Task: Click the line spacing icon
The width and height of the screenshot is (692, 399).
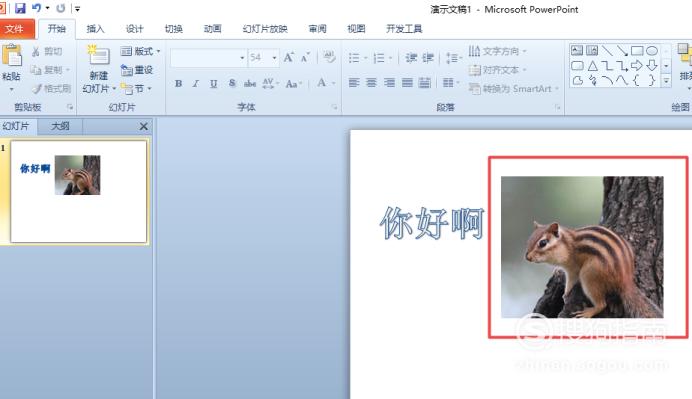Action: tap(452, 58)
